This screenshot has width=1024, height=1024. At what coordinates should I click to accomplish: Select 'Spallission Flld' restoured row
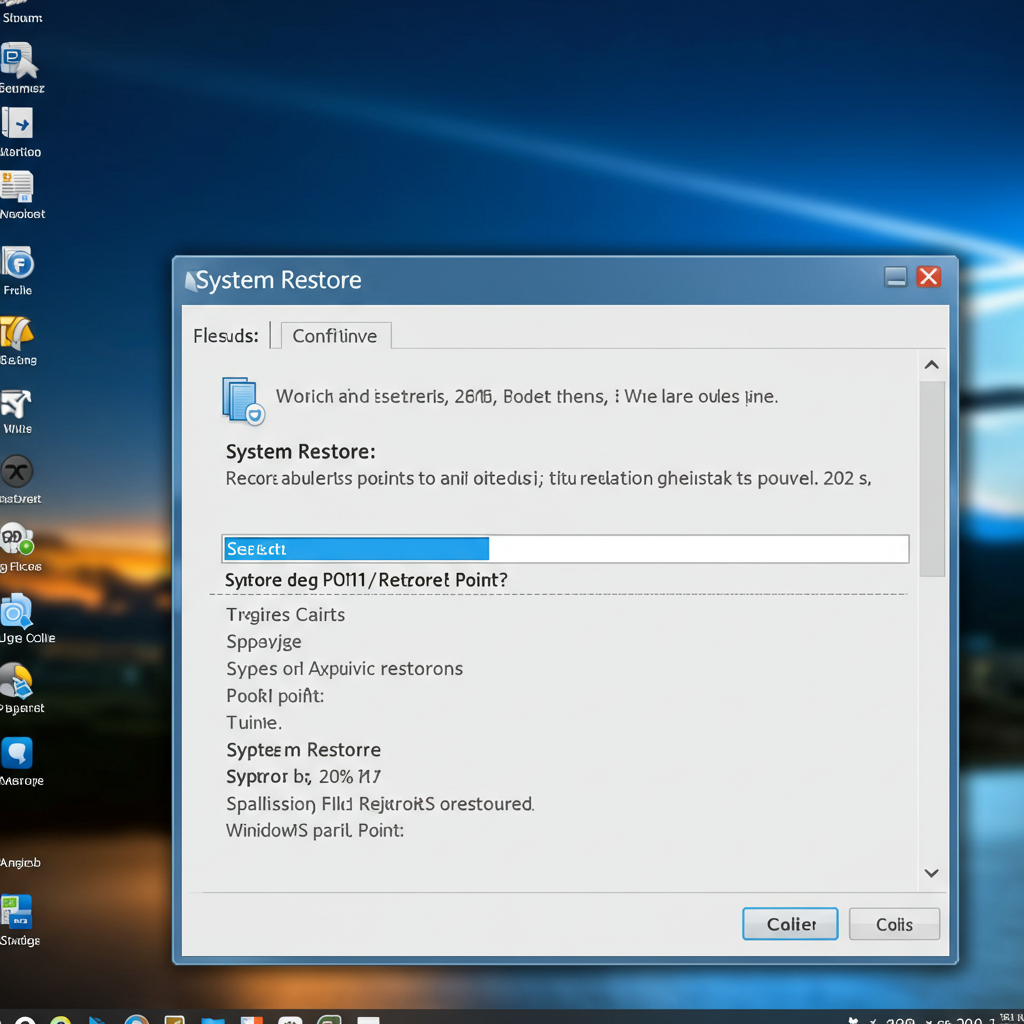(380, 804)
